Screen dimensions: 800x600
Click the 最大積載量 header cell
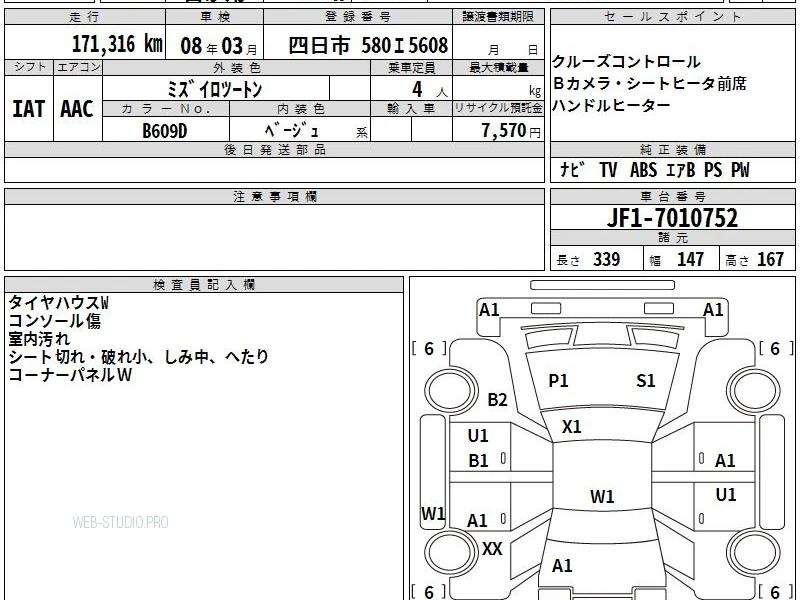498,67
